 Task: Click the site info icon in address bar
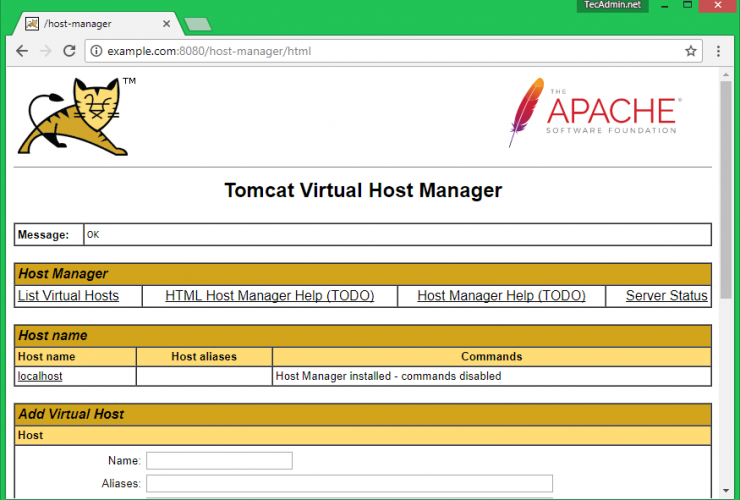96,51
